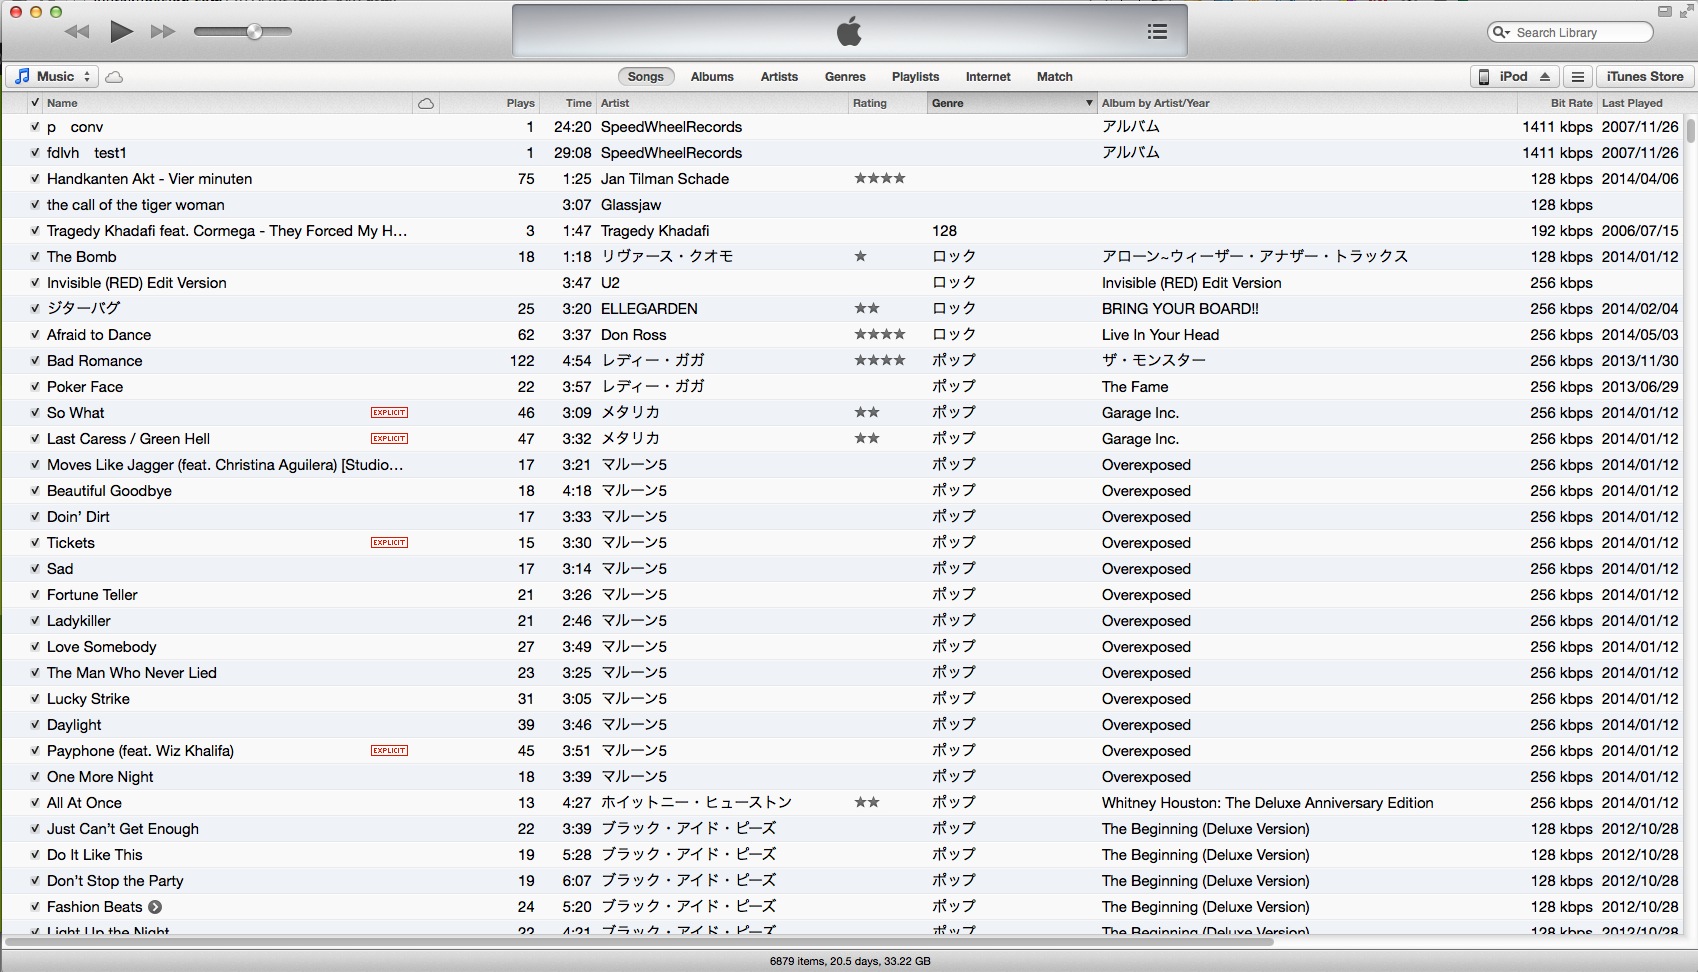
Task: Open the Genres tab
Action: coord(845,77)
